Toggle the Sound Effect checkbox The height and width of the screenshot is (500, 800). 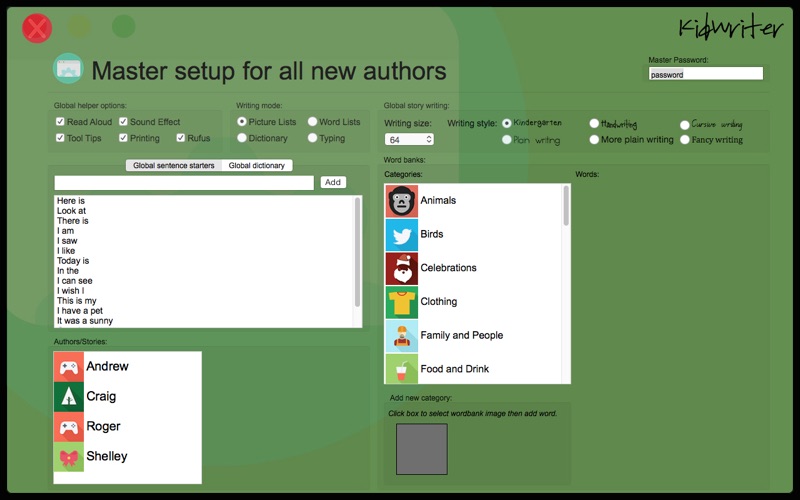(x=123, y=121)
